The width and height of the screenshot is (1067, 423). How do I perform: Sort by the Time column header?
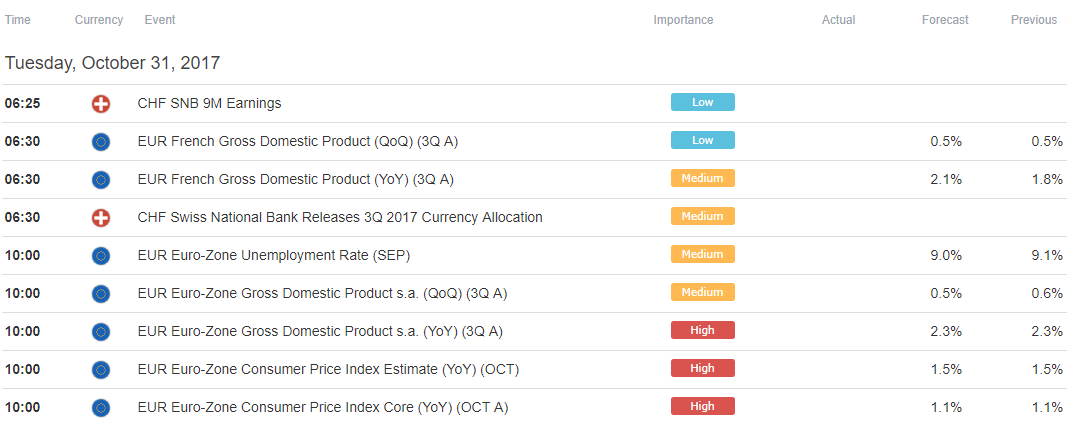click(x=18, y=20)
